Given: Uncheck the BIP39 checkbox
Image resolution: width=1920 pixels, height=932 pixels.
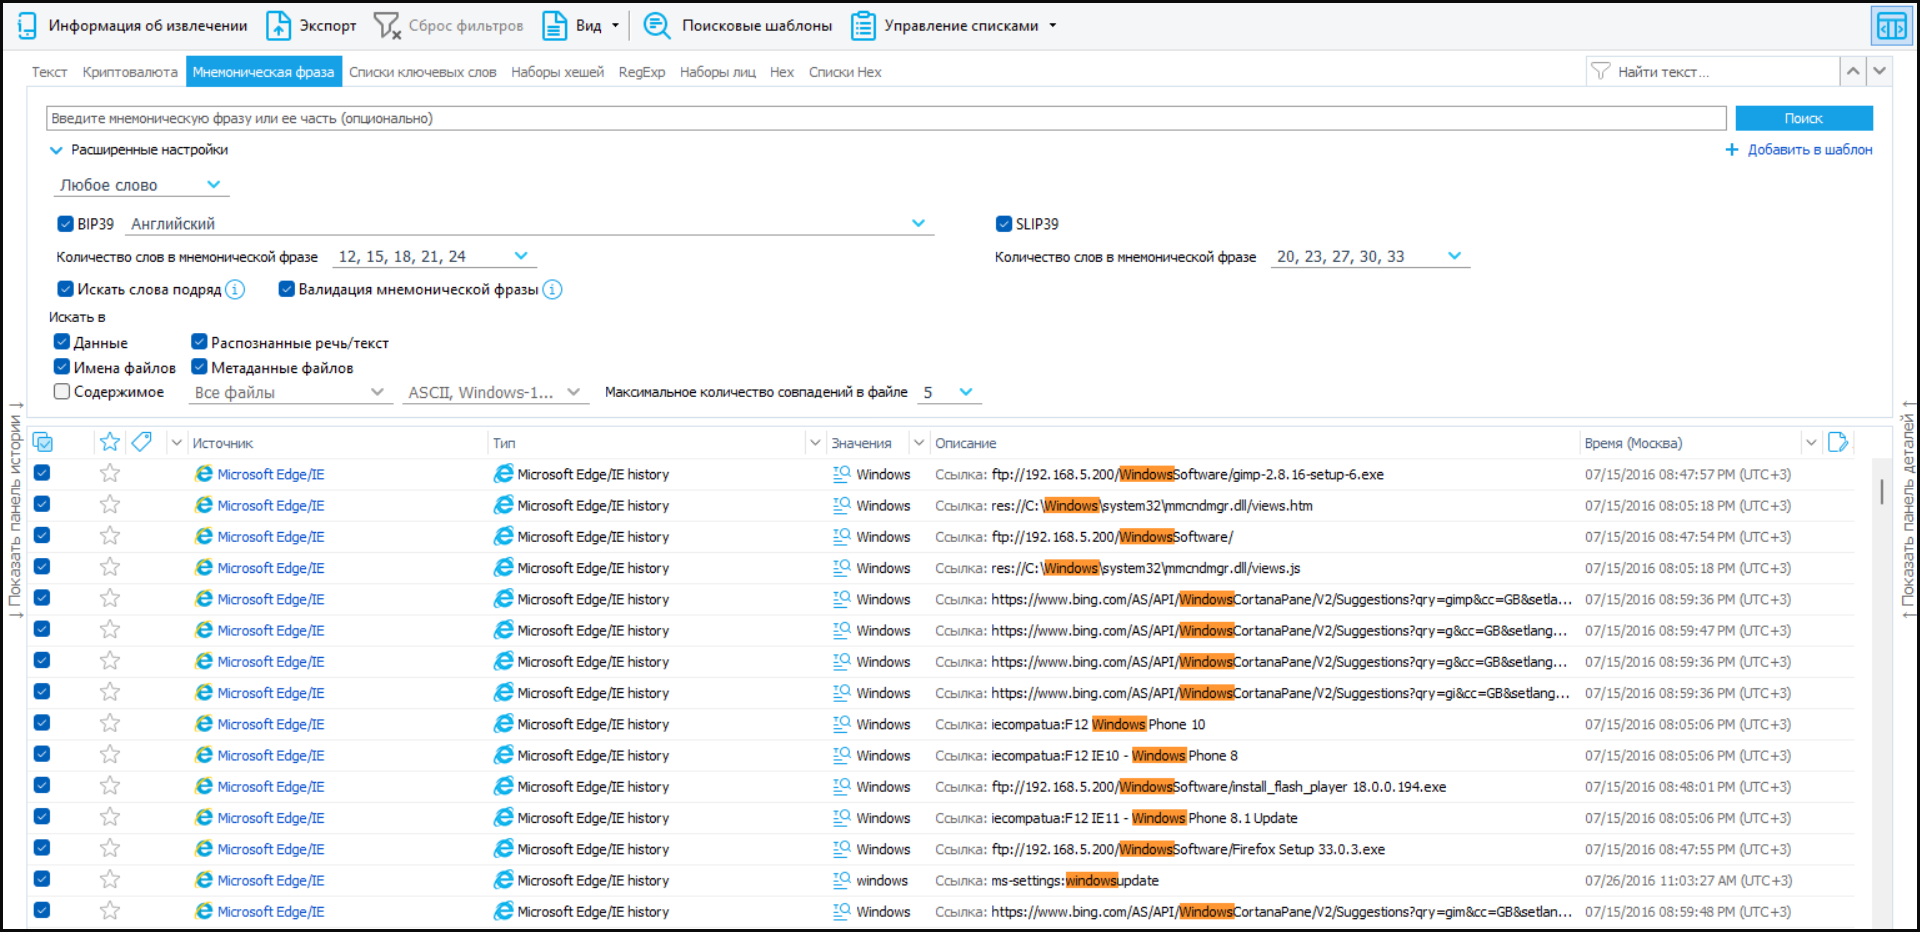Looking at the screenshot, I should [65, 224].
